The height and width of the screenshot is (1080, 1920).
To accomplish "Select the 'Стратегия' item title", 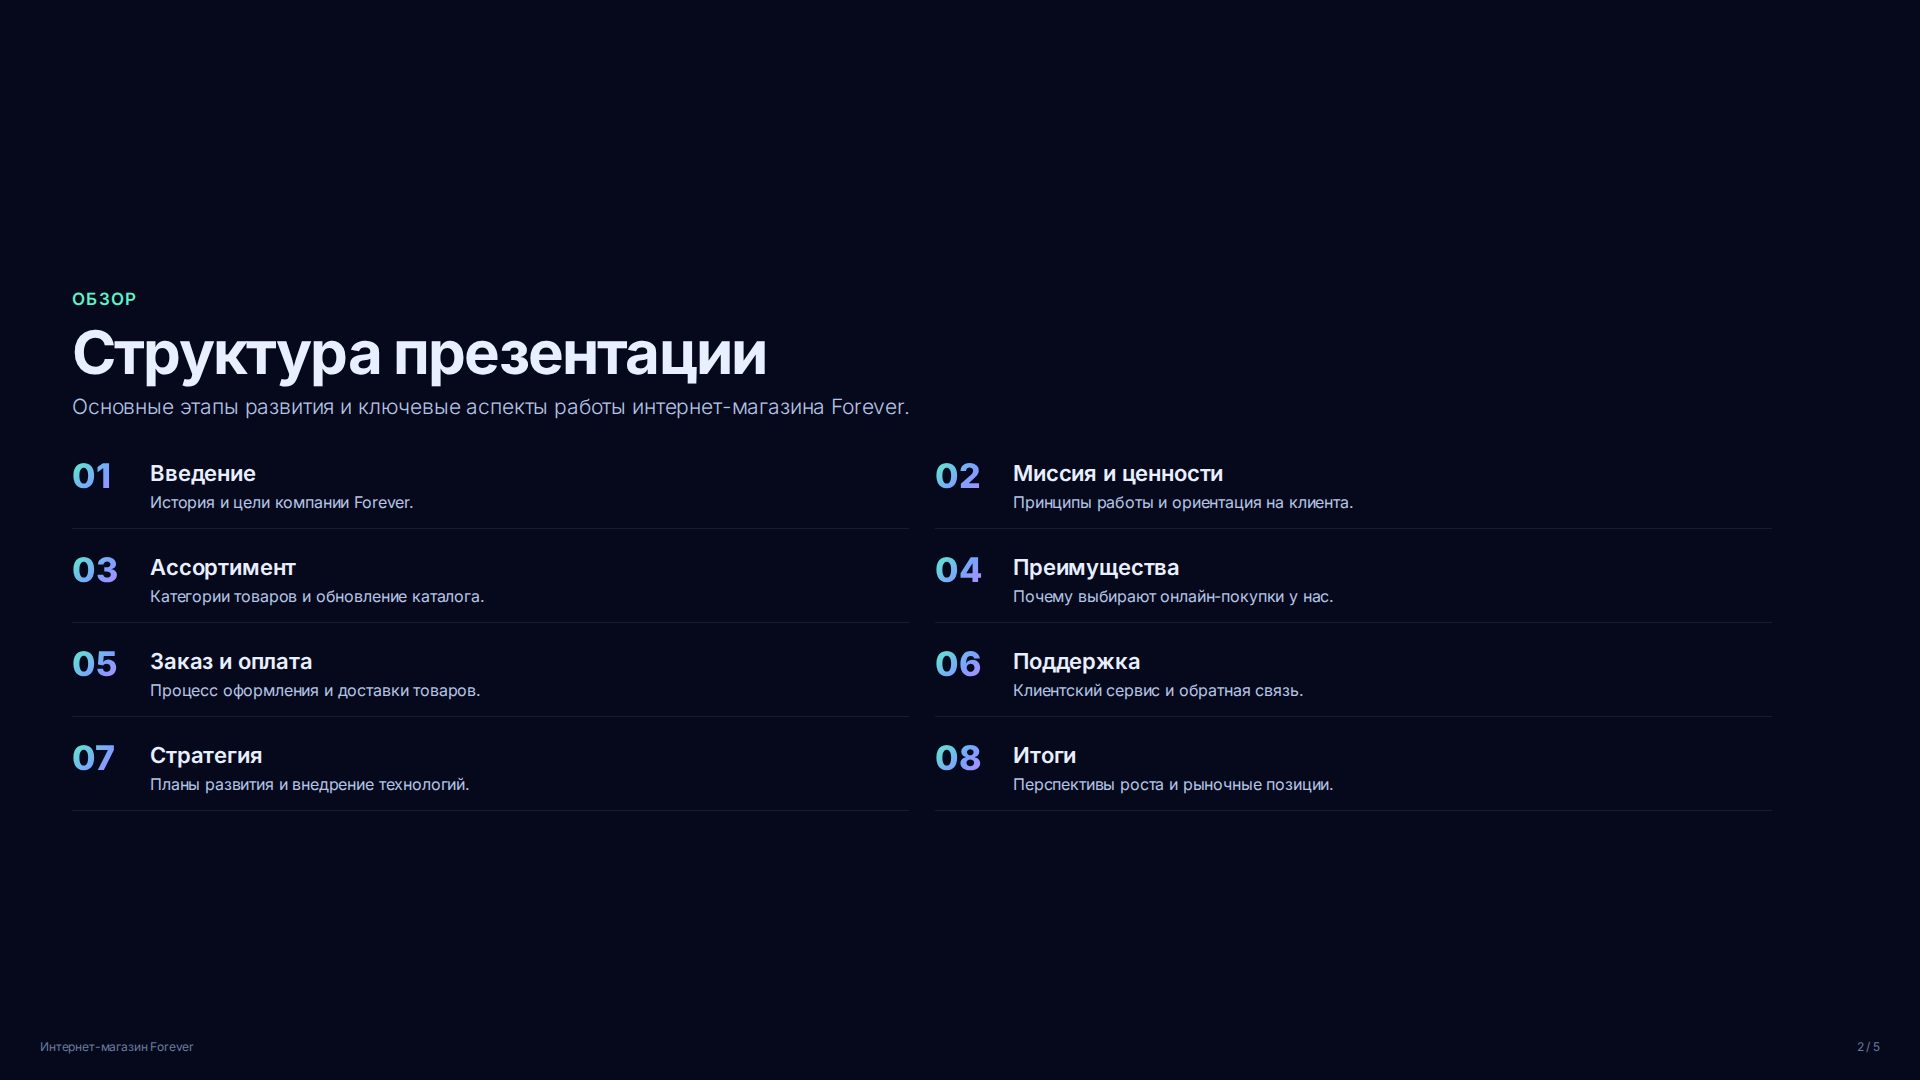I will click(206, 756).
